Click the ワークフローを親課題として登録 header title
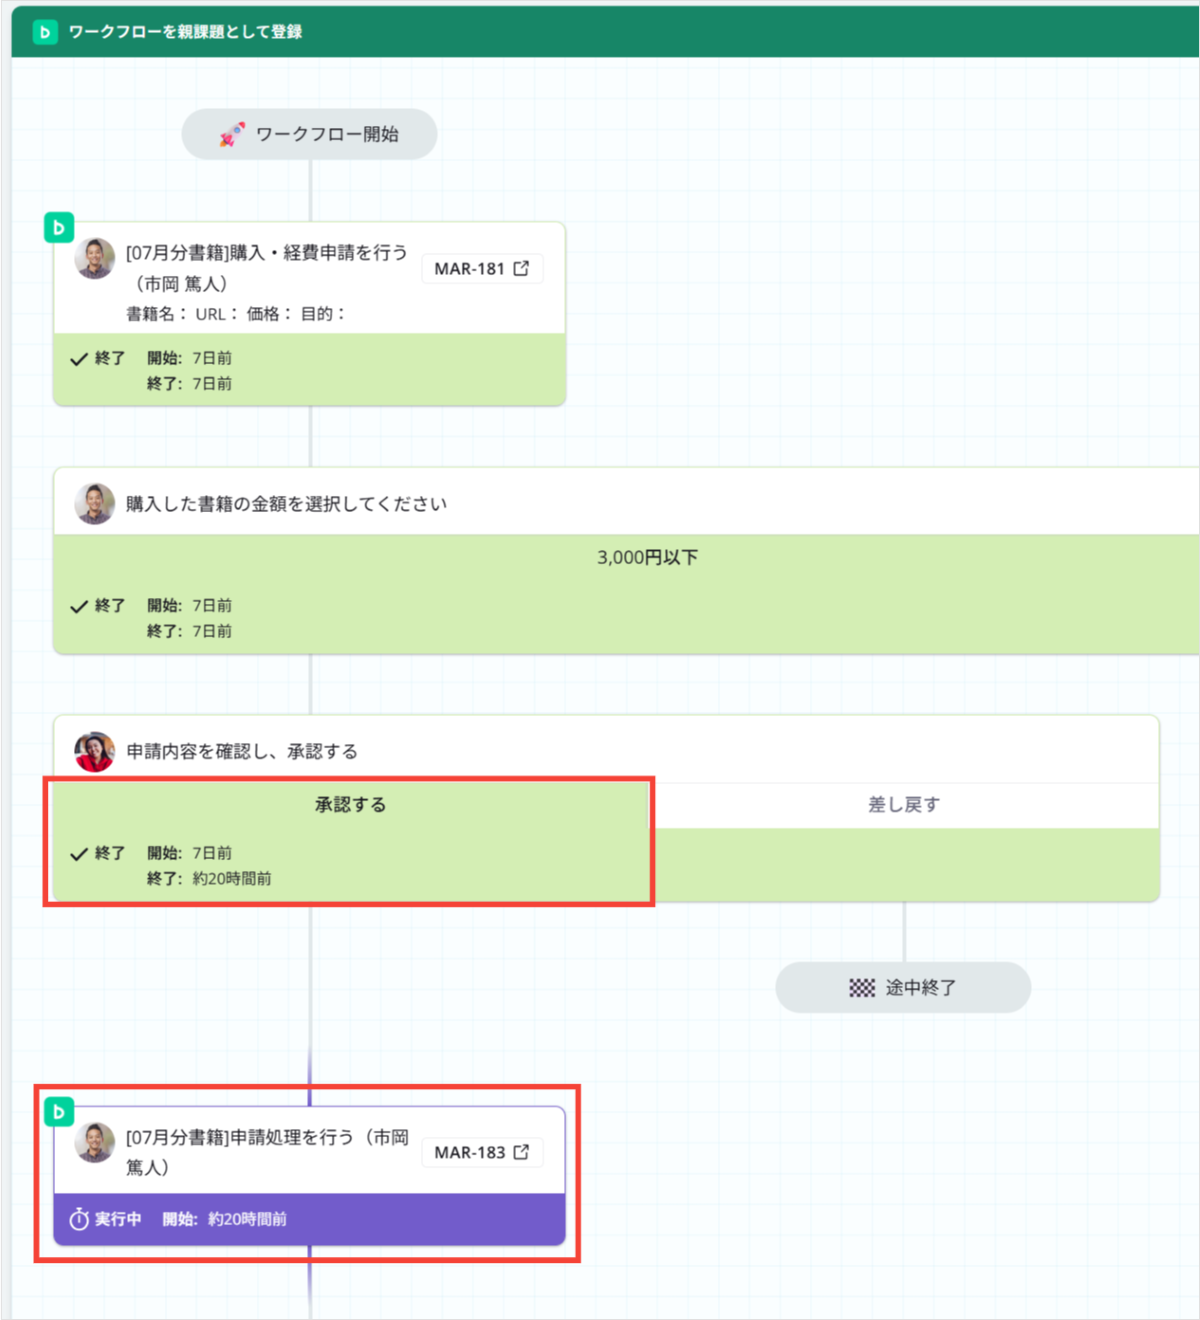 185,32
